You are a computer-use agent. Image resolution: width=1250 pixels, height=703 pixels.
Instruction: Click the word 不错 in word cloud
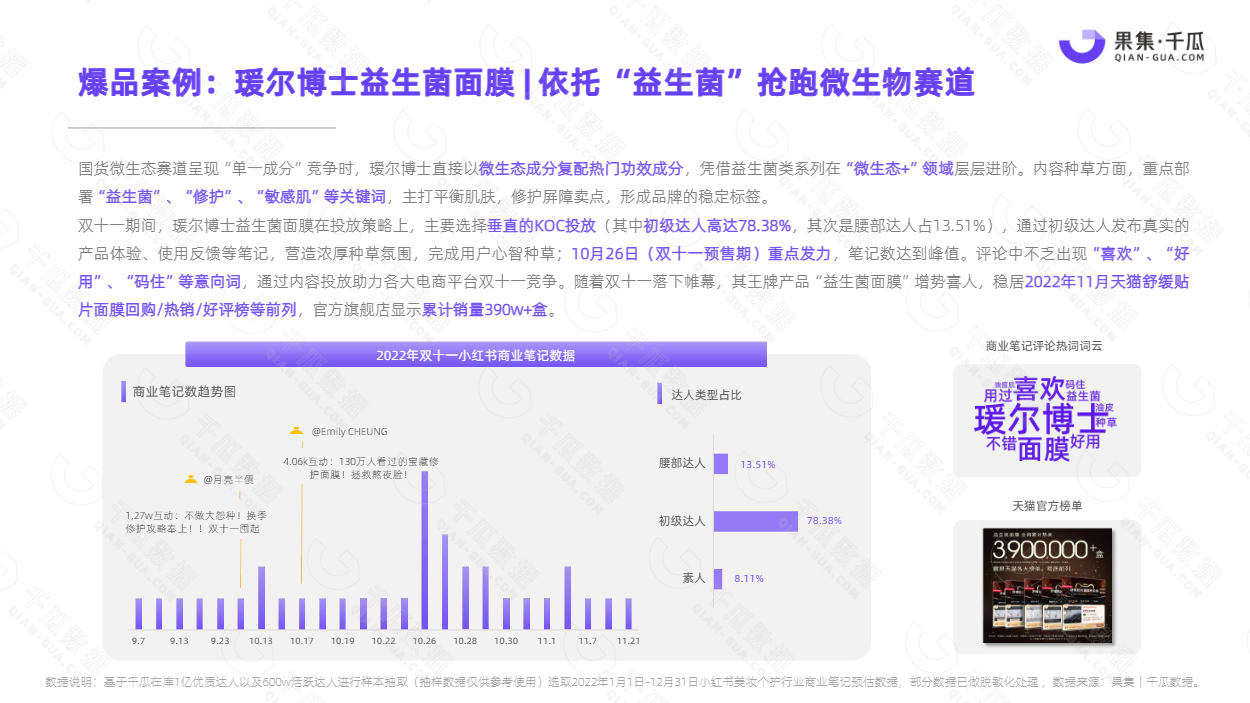point(1000,443)
